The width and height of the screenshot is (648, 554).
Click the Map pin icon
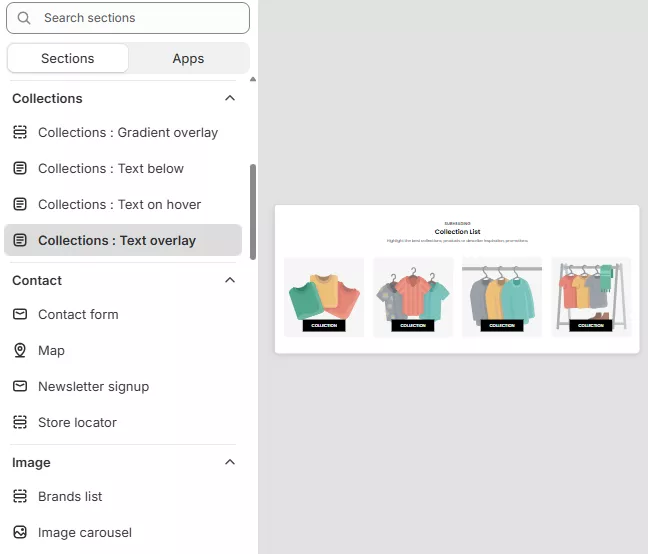(x=20, y=350)
